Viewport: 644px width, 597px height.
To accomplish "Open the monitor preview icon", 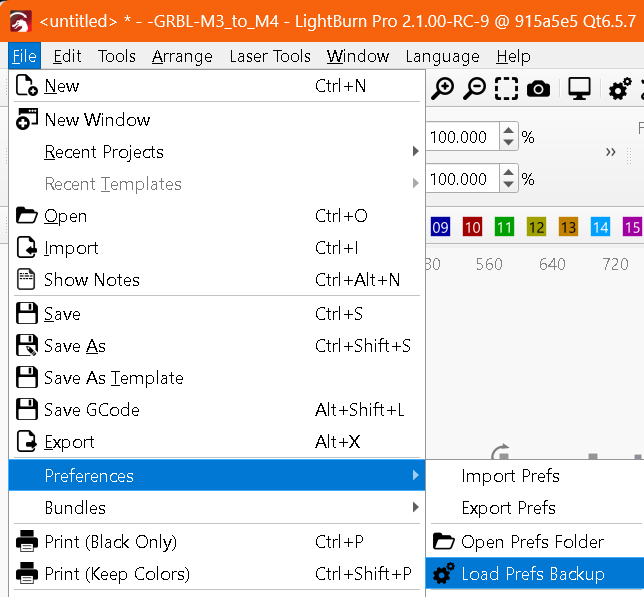I will pyautogui.click(x=579, y=89).
